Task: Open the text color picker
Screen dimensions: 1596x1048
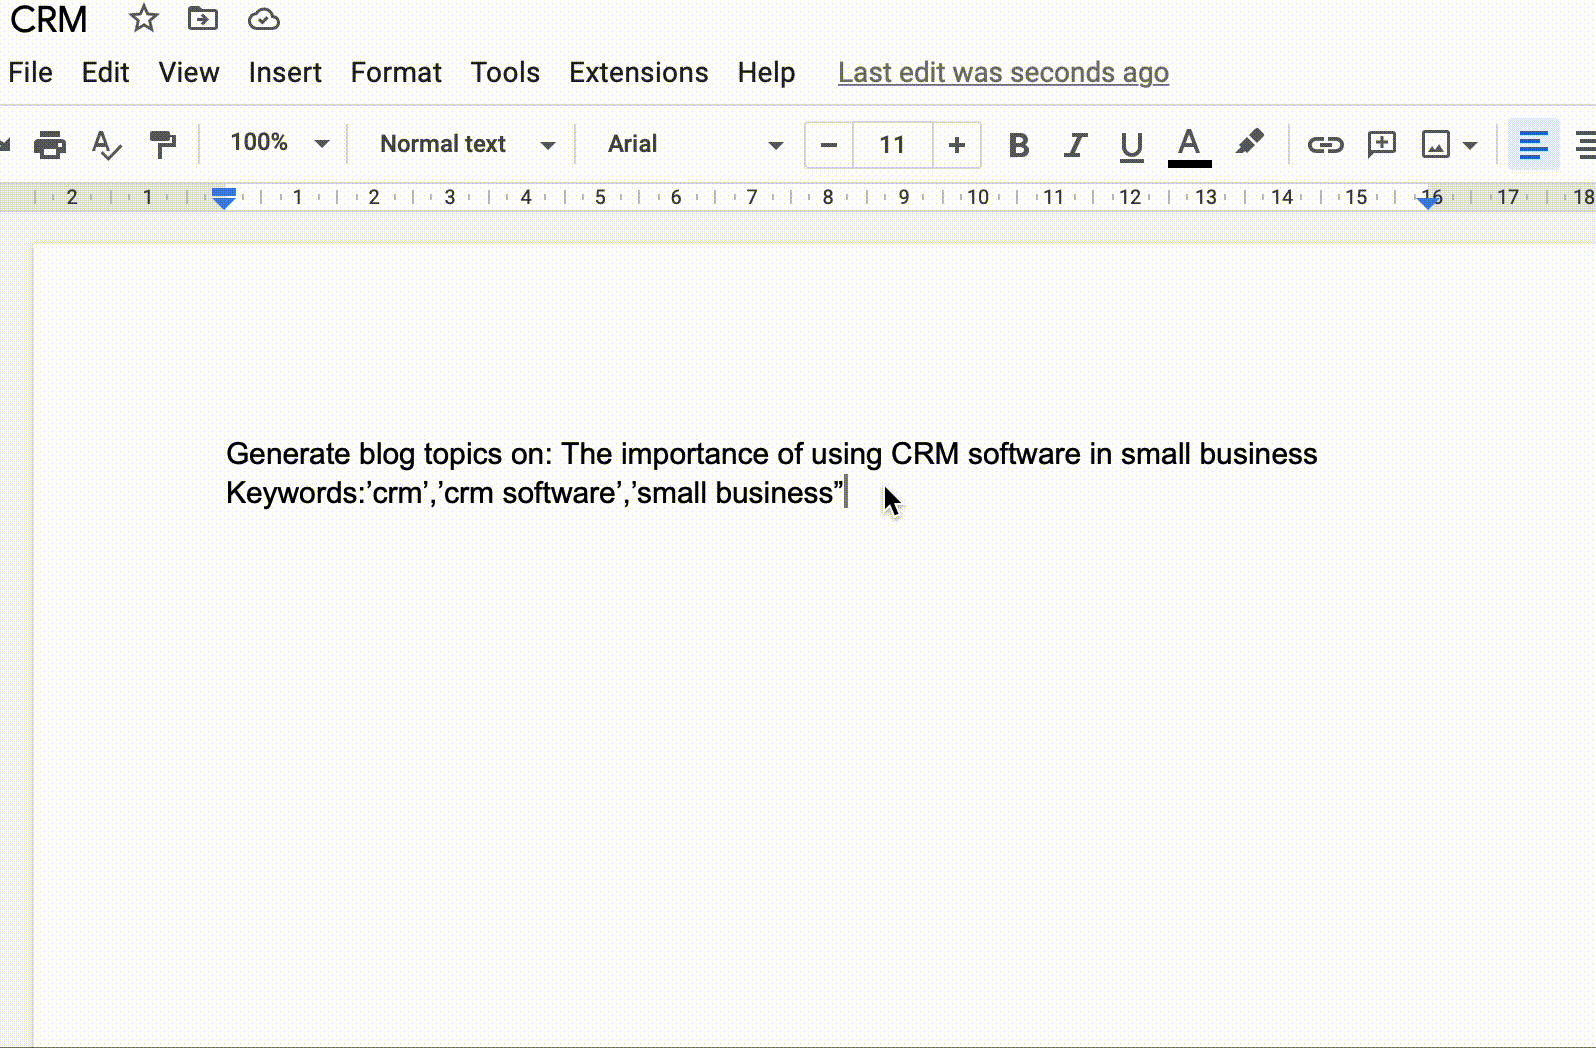Action: tap(1189, 146)
